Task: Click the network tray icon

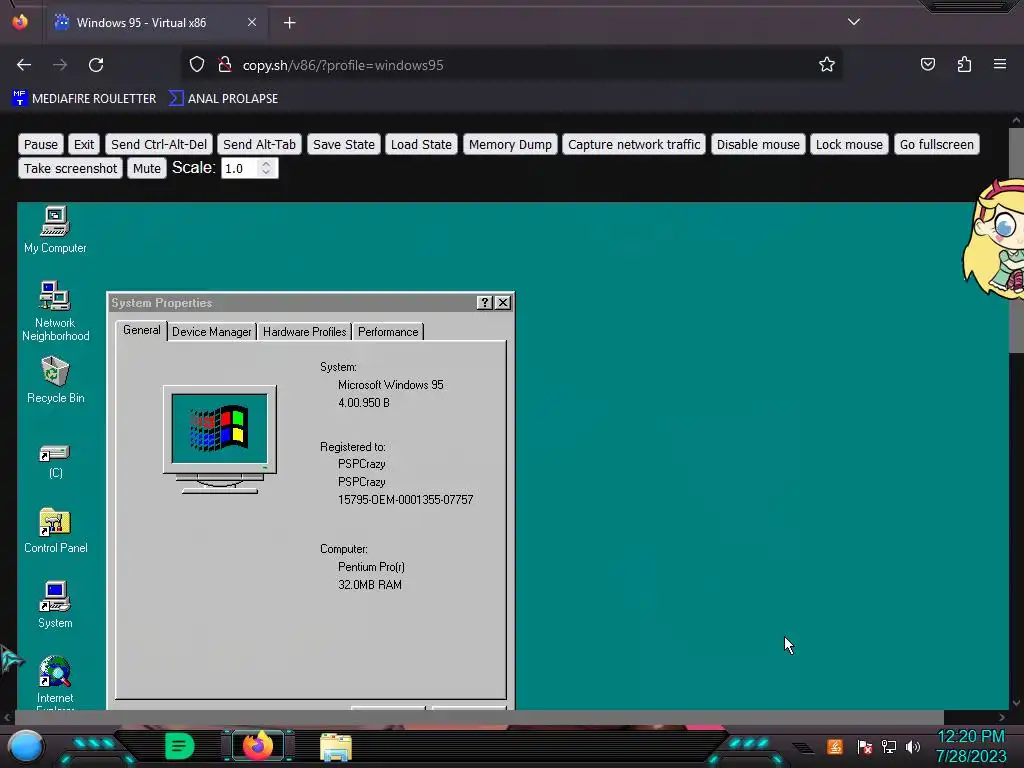Action: (889, 747)
